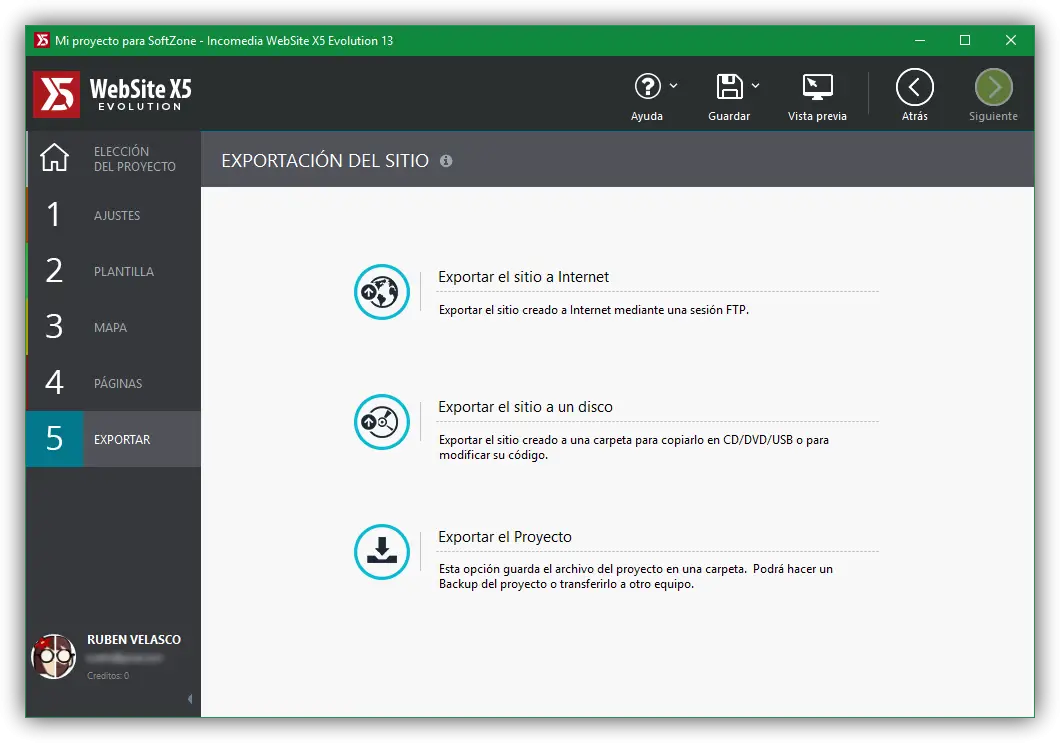Open Elección del proyecto home step

[x=114, y=159]
